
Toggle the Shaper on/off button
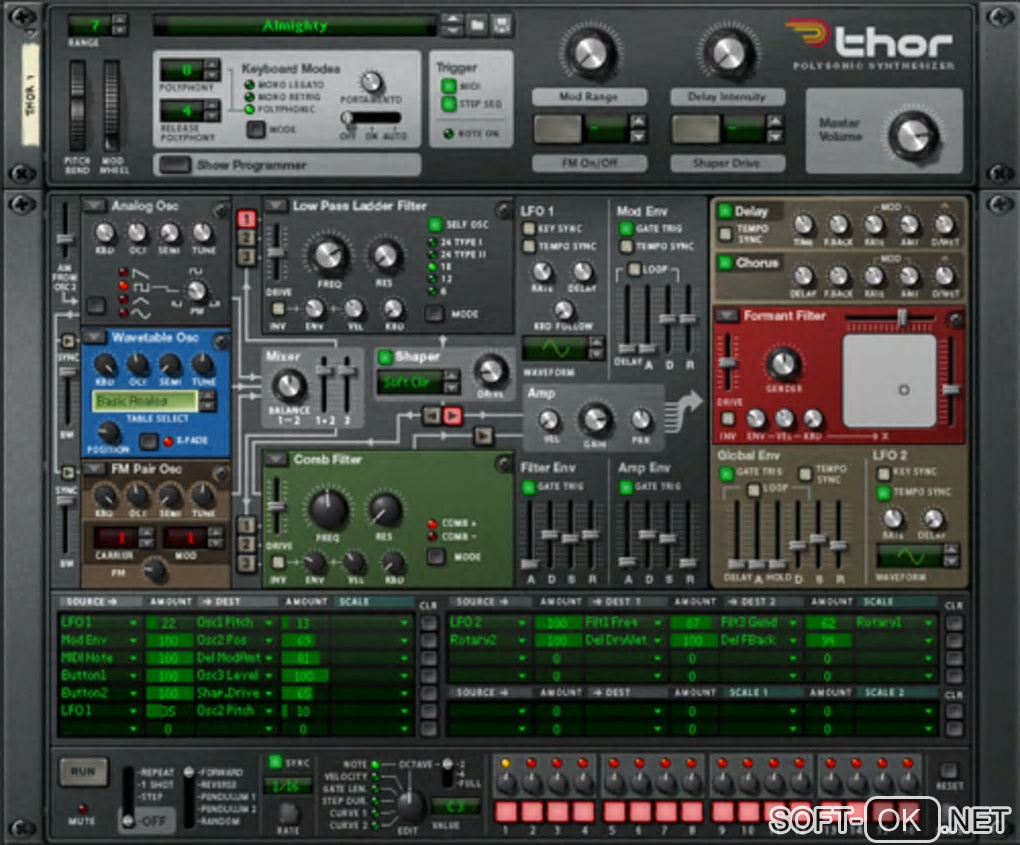point(384,356)
